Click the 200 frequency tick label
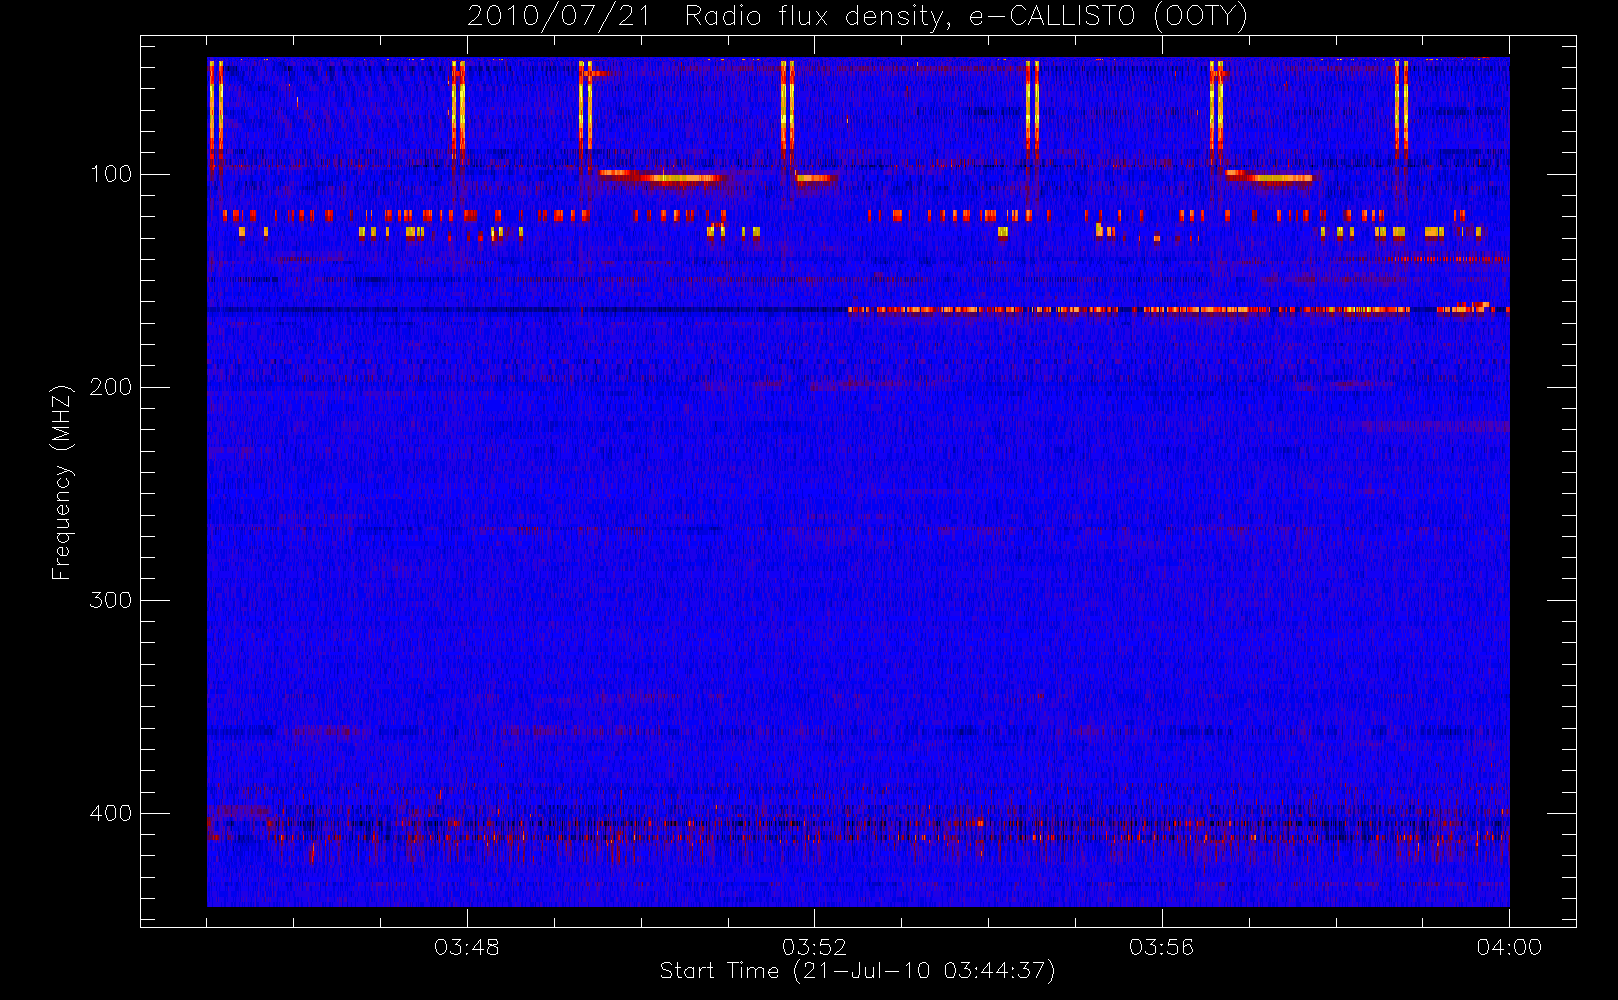The width and height of the screenshot is (1618, 1000). 110,387
